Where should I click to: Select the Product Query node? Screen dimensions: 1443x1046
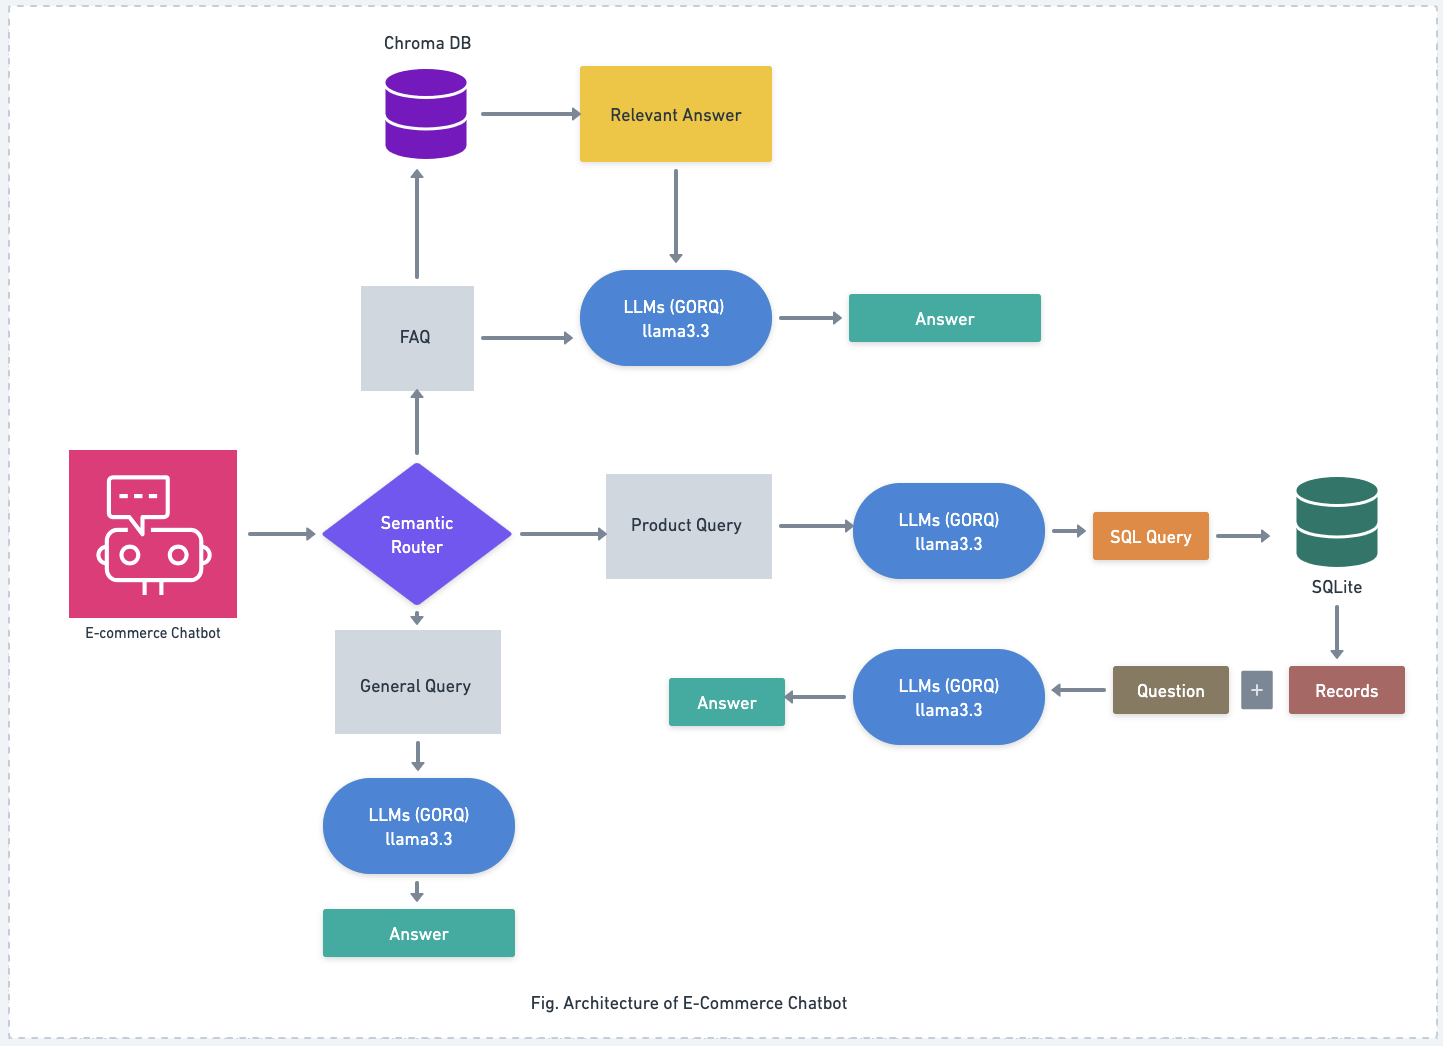tap(689, 526)
